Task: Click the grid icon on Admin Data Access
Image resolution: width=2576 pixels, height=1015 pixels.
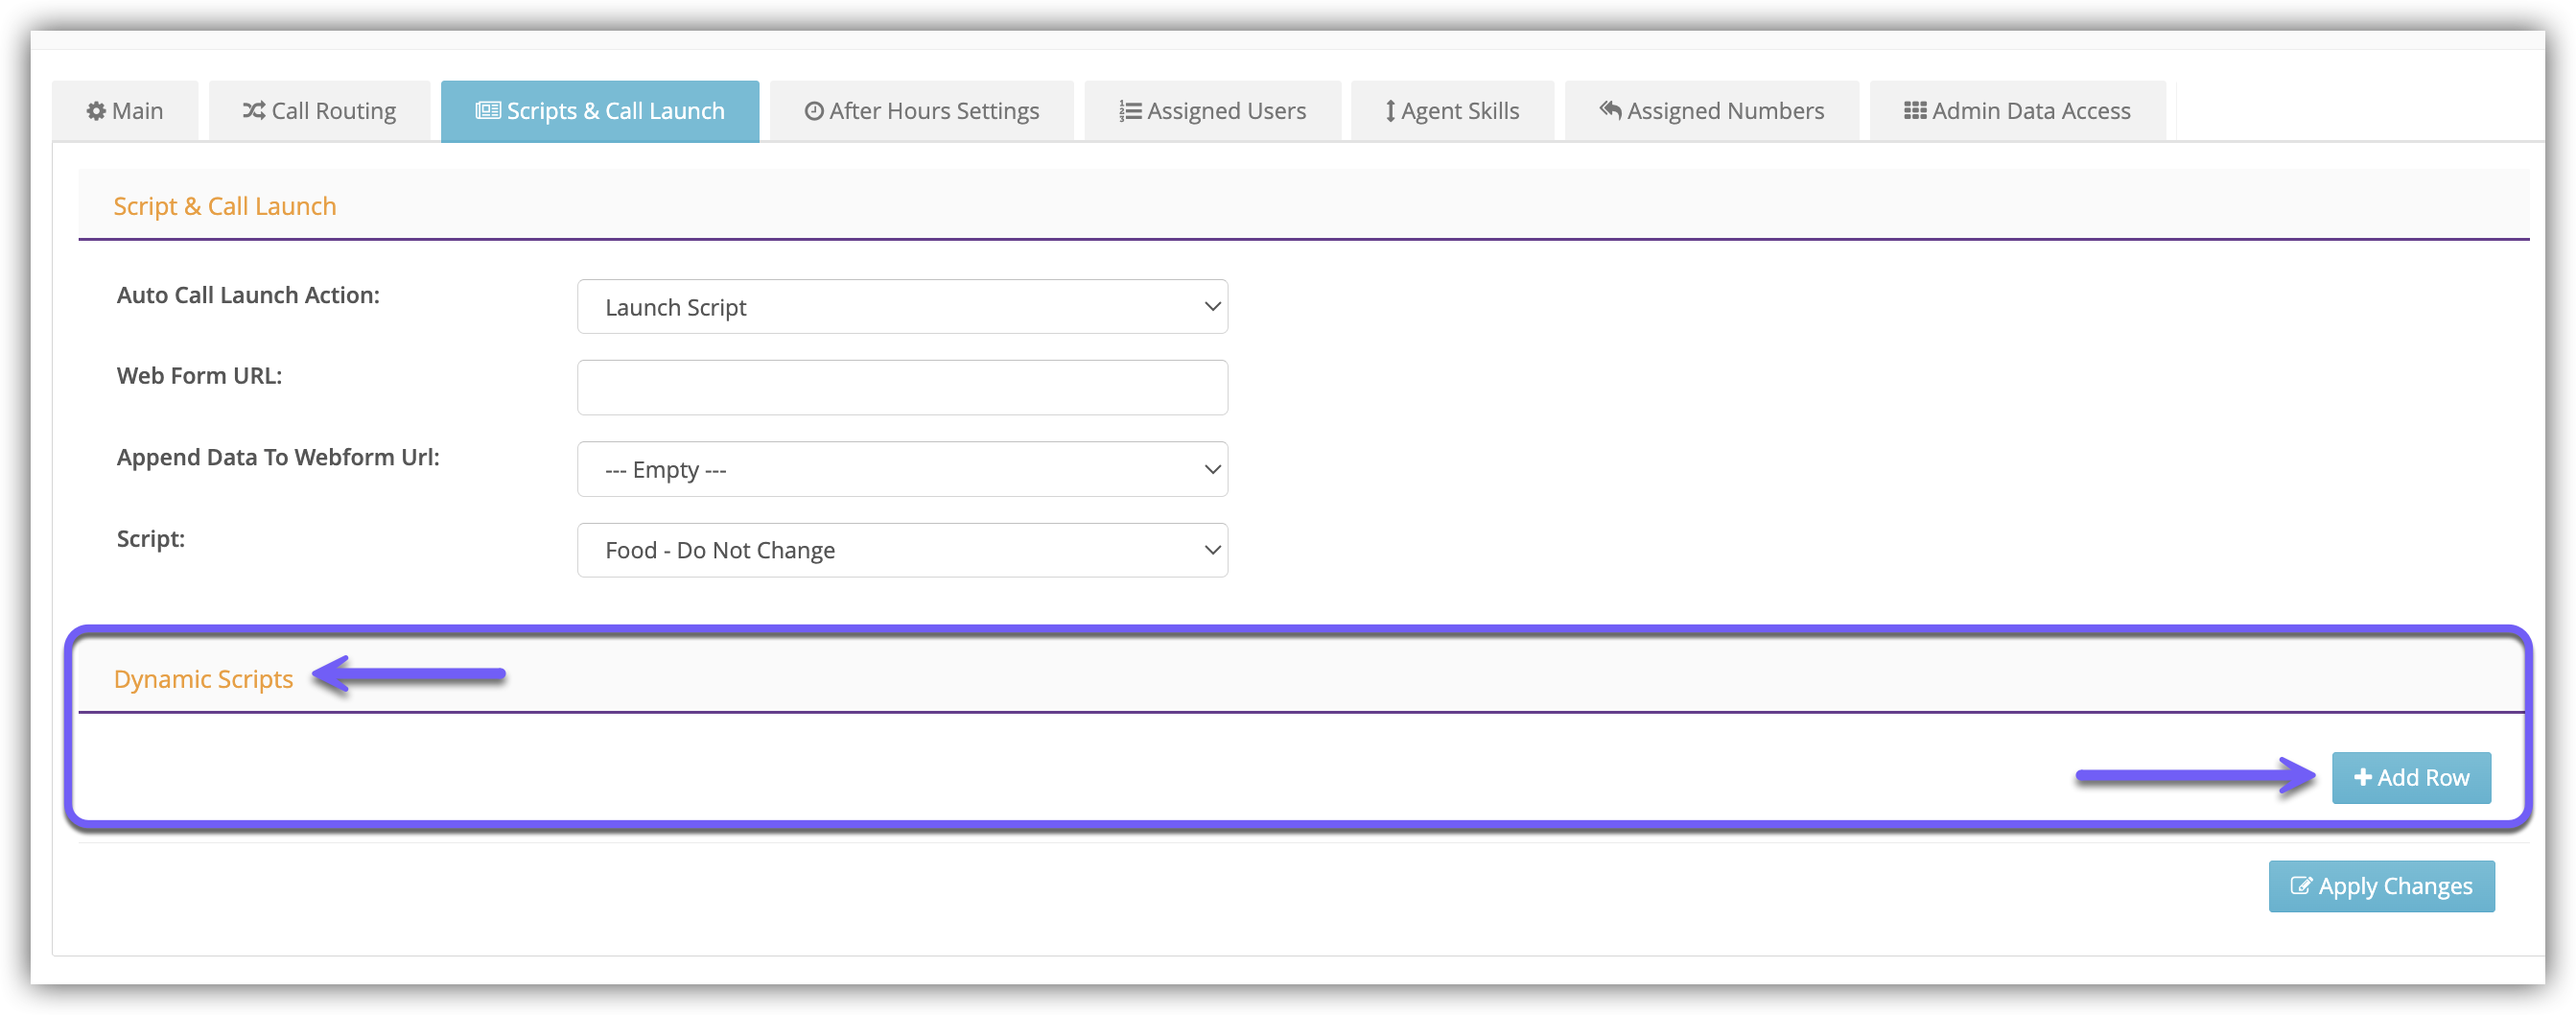Action: [1915, 111]
